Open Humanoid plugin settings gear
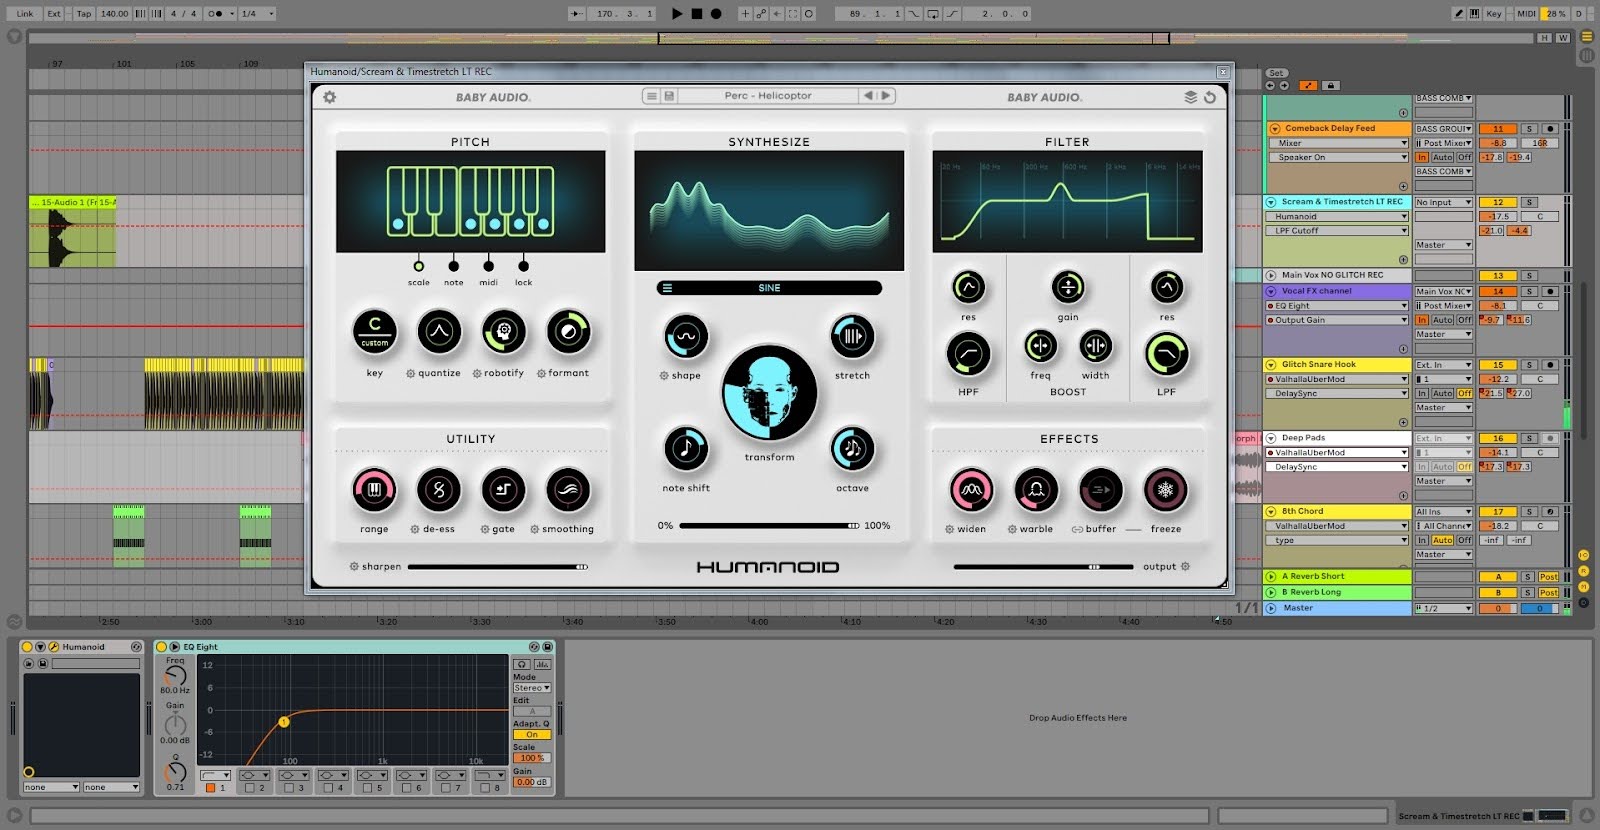This screenshot has height=830, width=1600. [329, 97]
